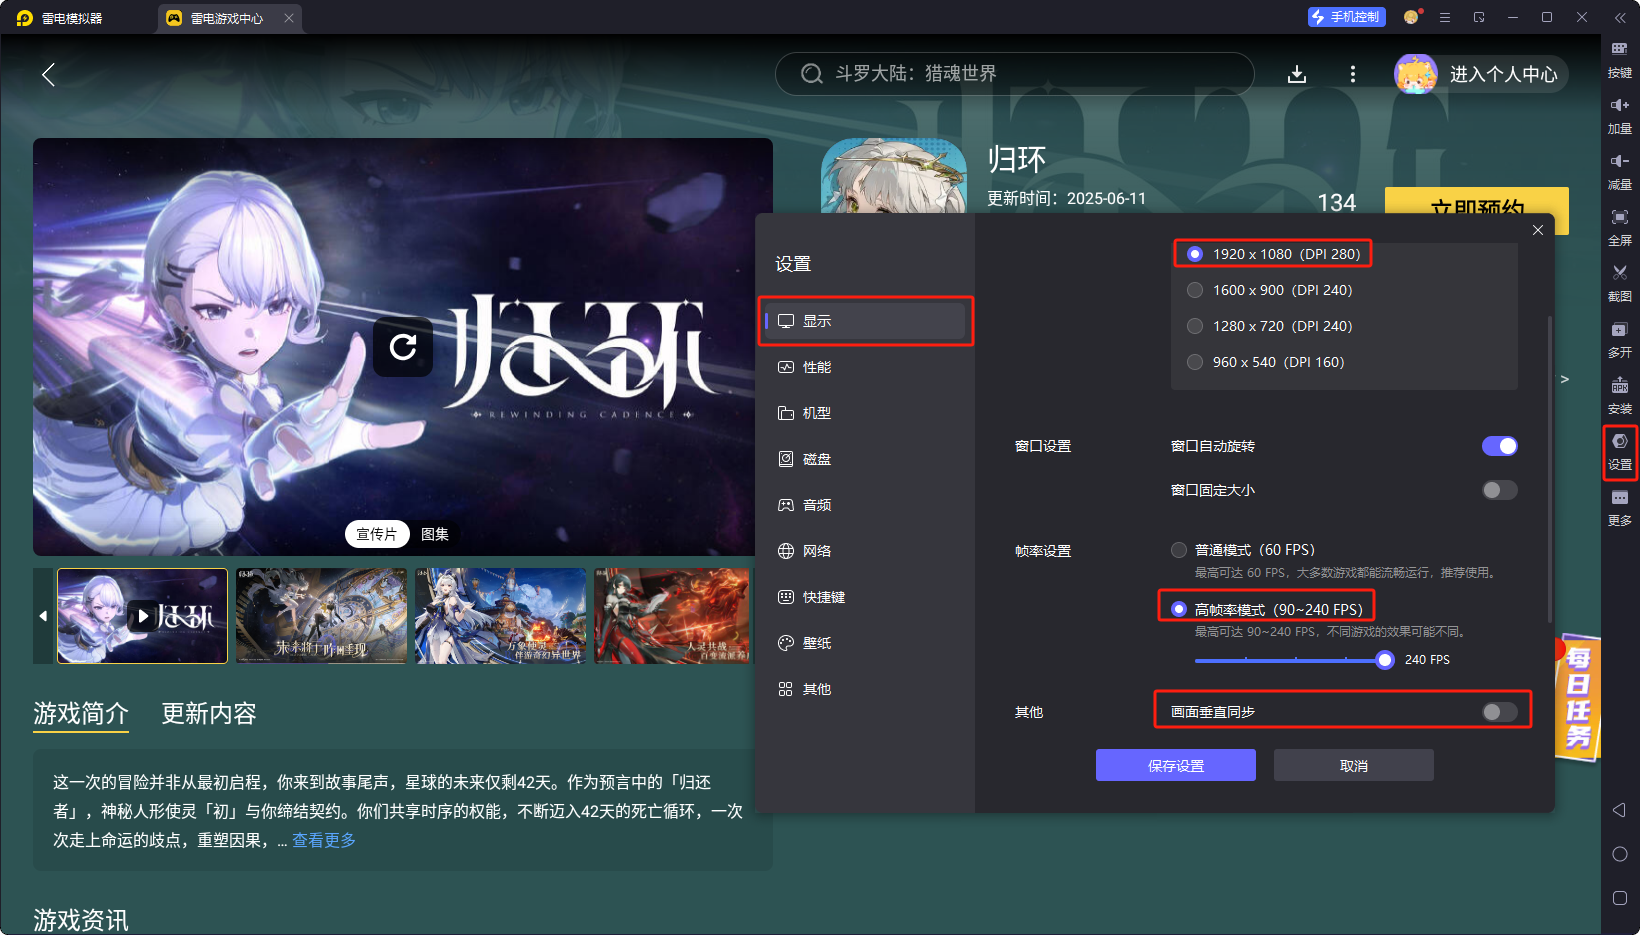Open the three-dot more options menu
Viewport: 1640px width, 935px height.
1353,74
